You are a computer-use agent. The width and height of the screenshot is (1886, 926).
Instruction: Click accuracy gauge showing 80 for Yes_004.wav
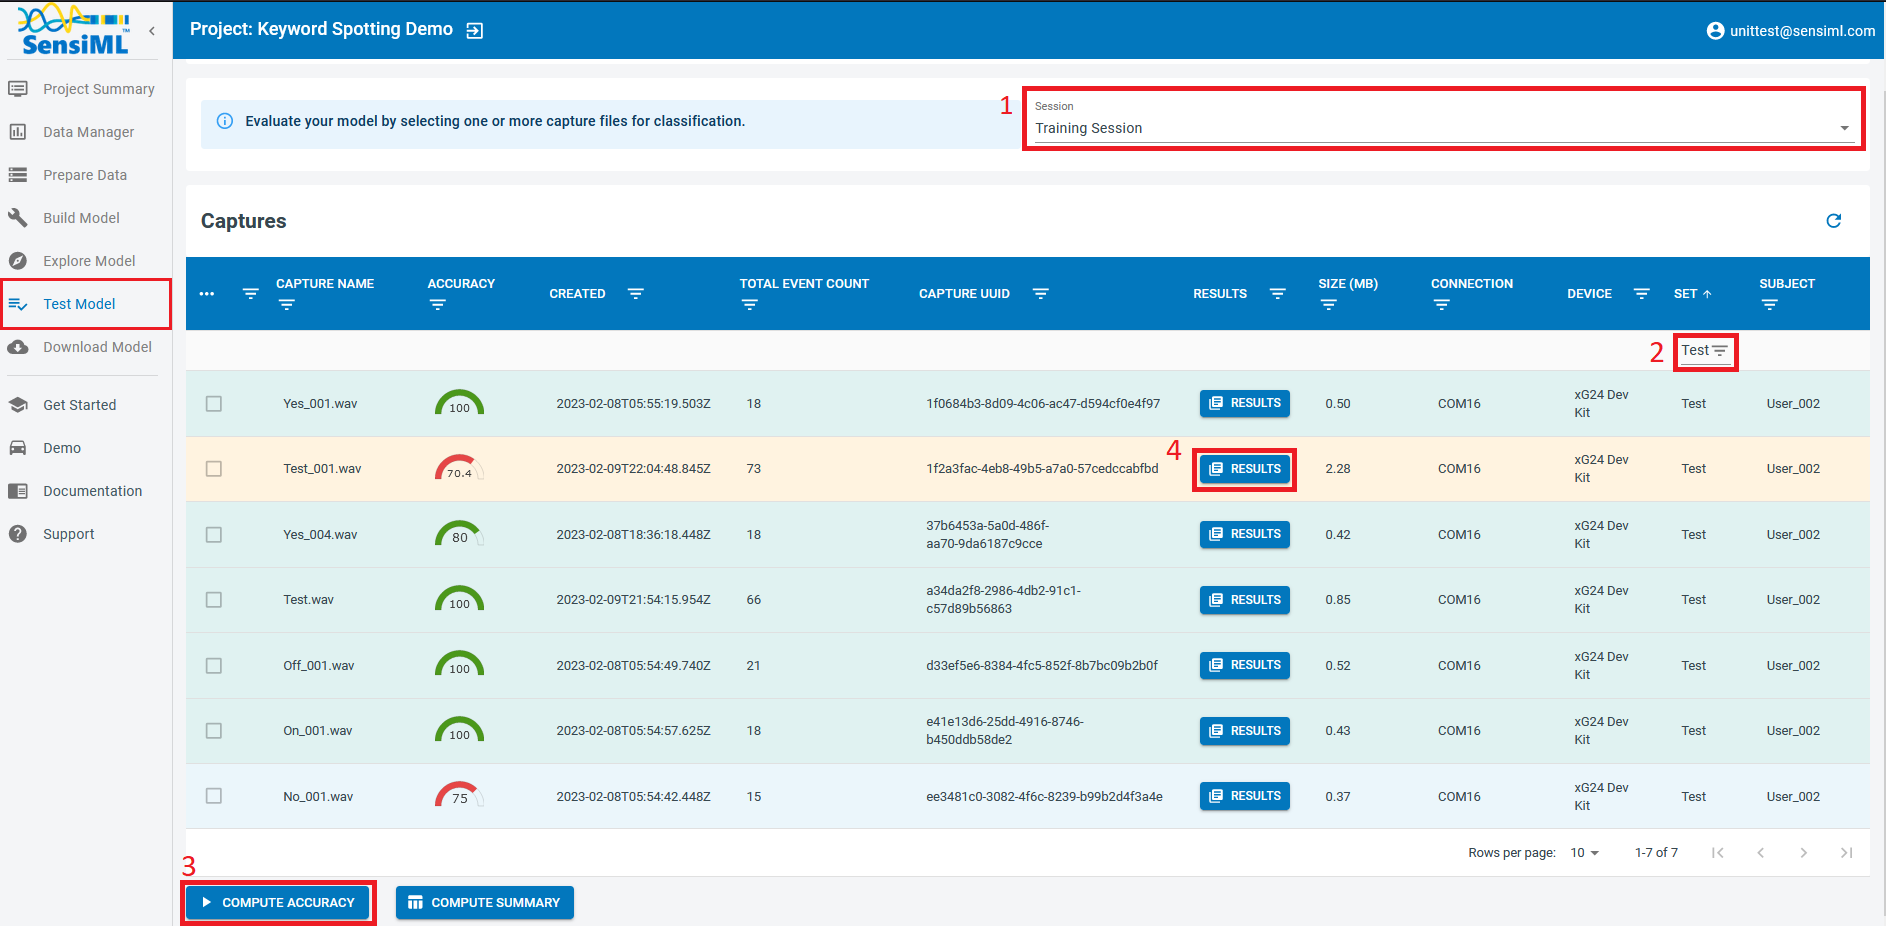pyautogui.click(x=459, y=534)
